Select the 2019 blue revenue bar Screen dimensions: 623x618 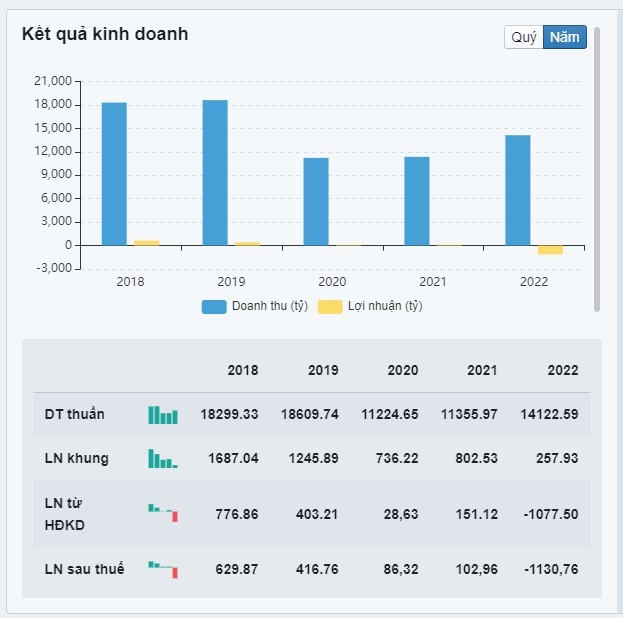click(215, 172)
